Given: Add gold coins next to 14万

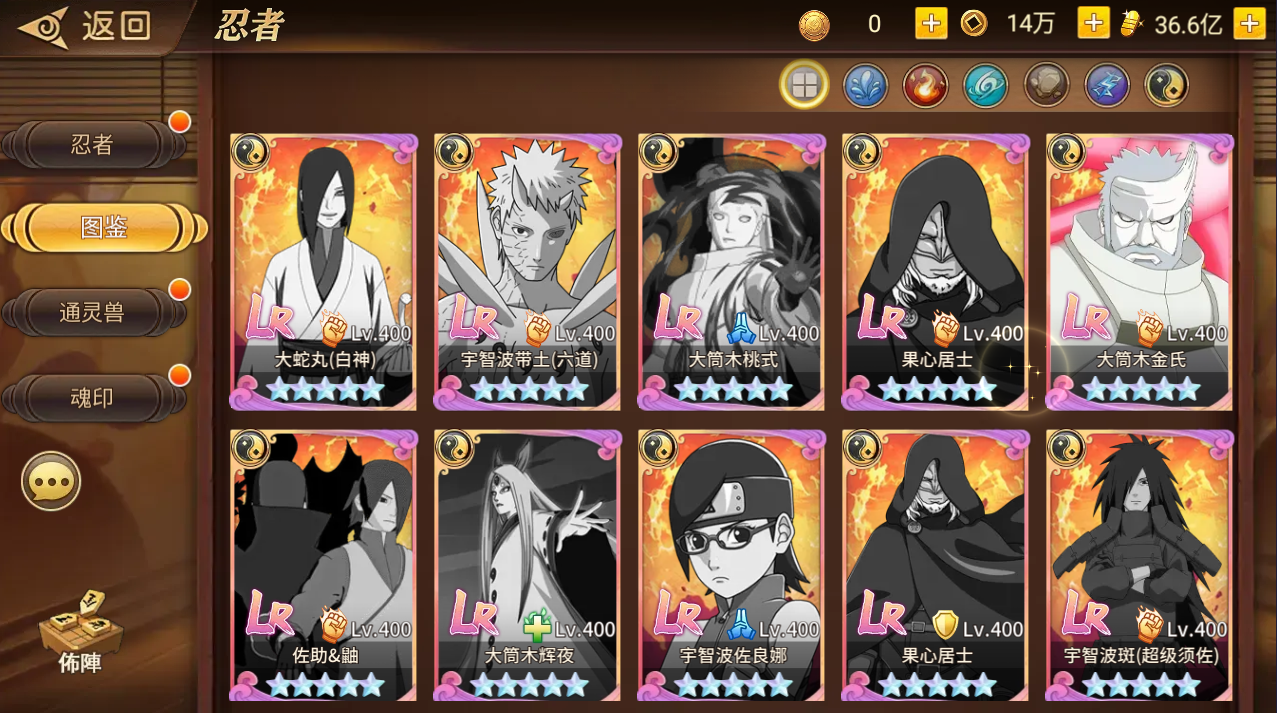Looking at the screenshot, I should [1093, 23].
